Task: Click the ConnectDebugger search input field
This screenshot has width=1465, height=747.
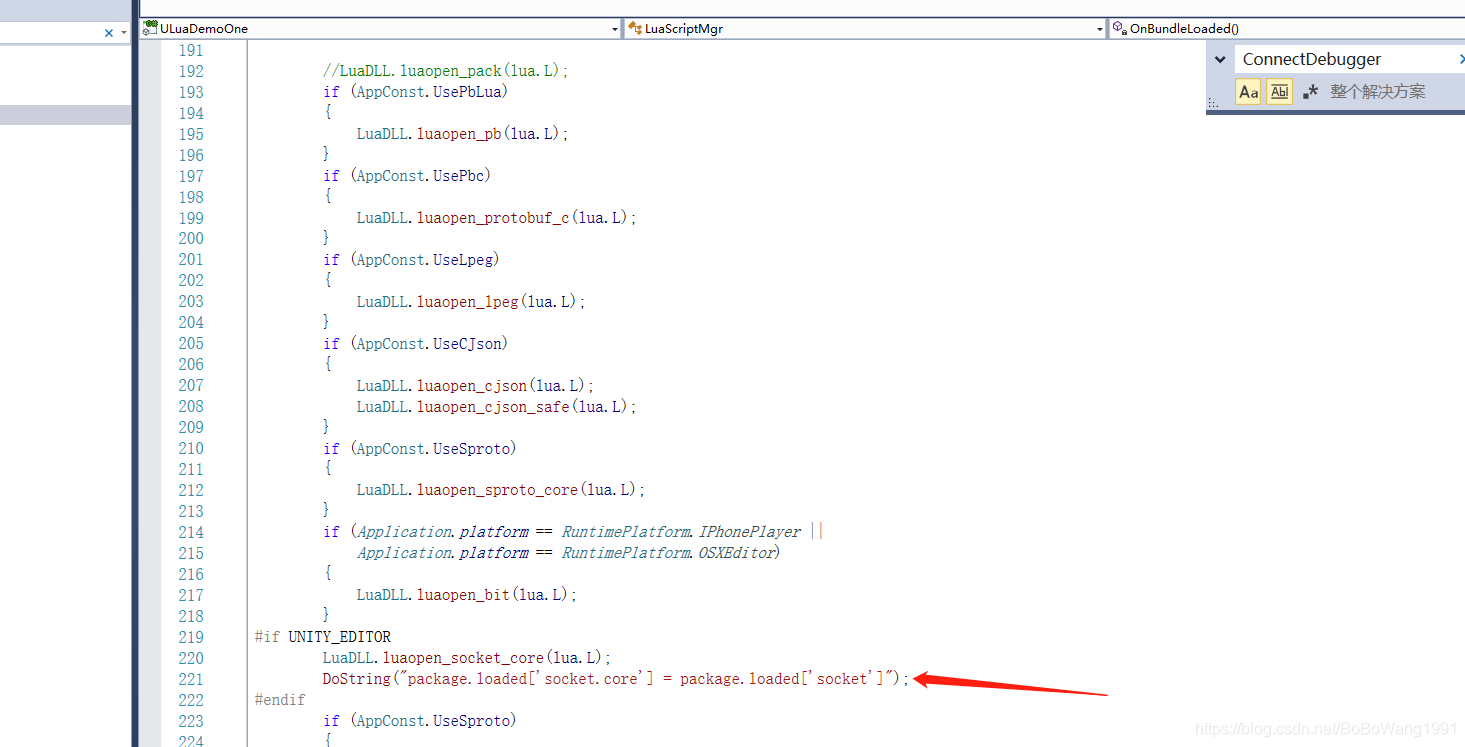Action: pyautogui.click(x=1345, y=60)
